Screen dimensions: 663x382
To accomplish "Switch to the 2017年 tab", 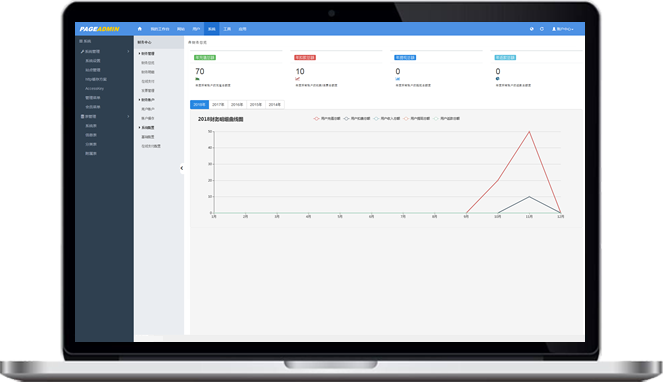I will coord(218,104).
